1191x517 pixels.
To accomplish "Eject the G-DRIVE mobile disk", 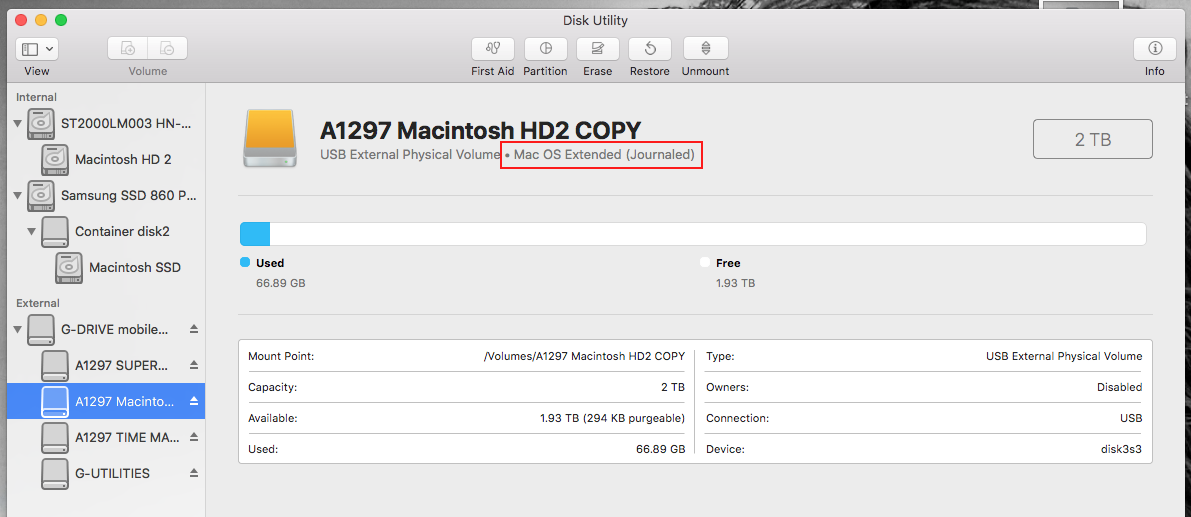I will pos(194,329).
